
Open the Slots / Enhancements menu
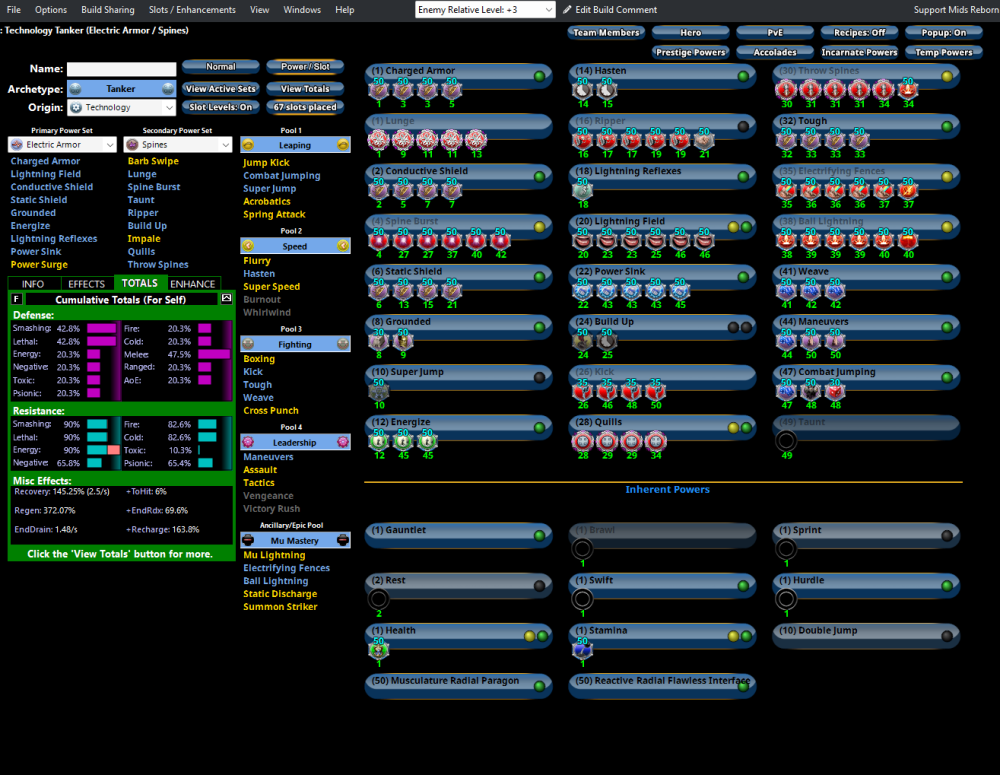(x=190, y=9)
